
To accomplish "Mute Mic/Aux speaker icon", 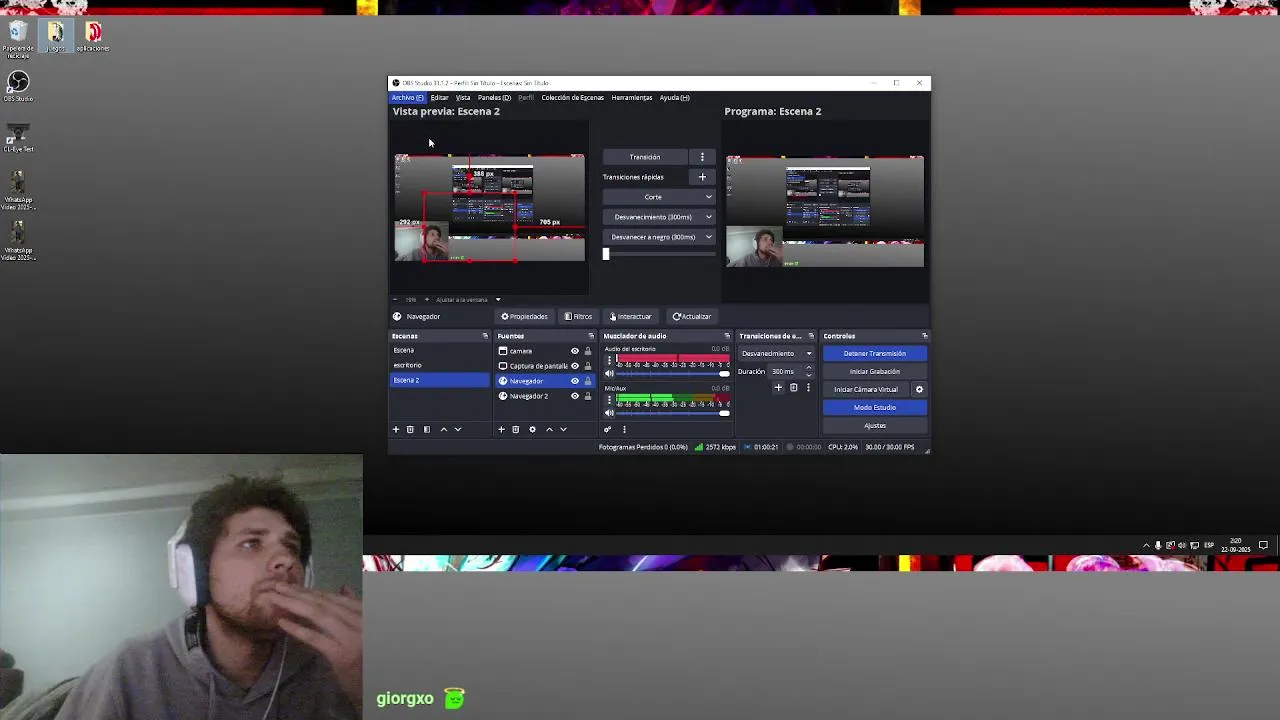I will (x=609, y=412).
